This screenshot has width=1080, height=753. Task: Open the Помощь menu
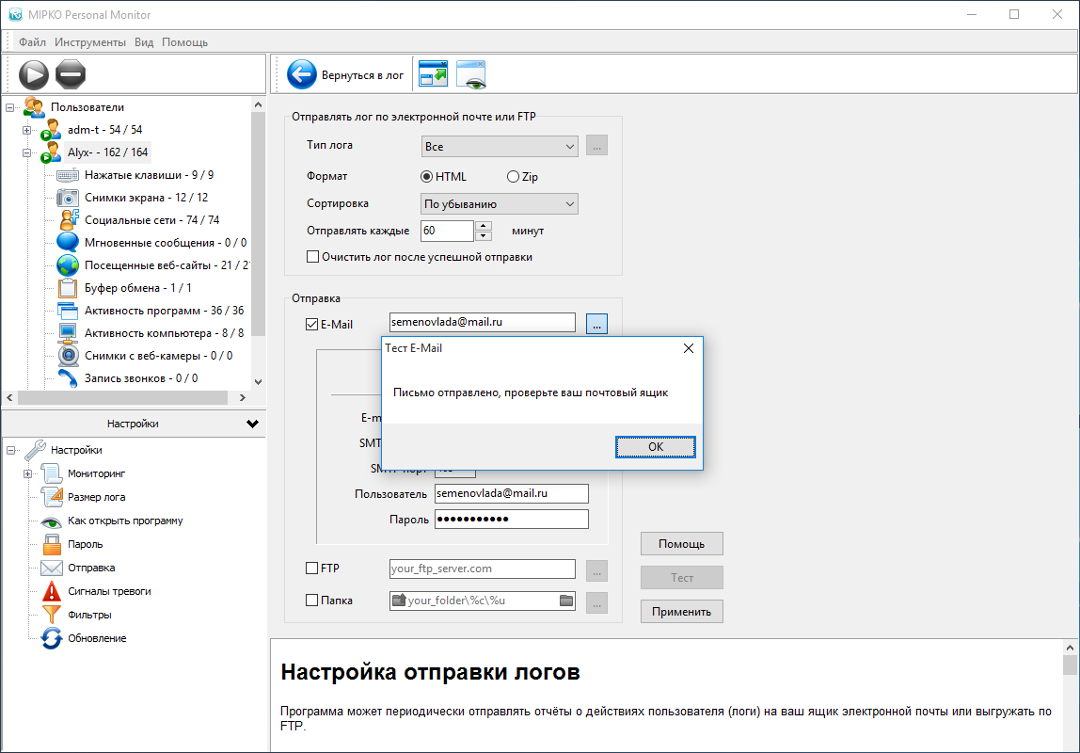click(185, 42)
